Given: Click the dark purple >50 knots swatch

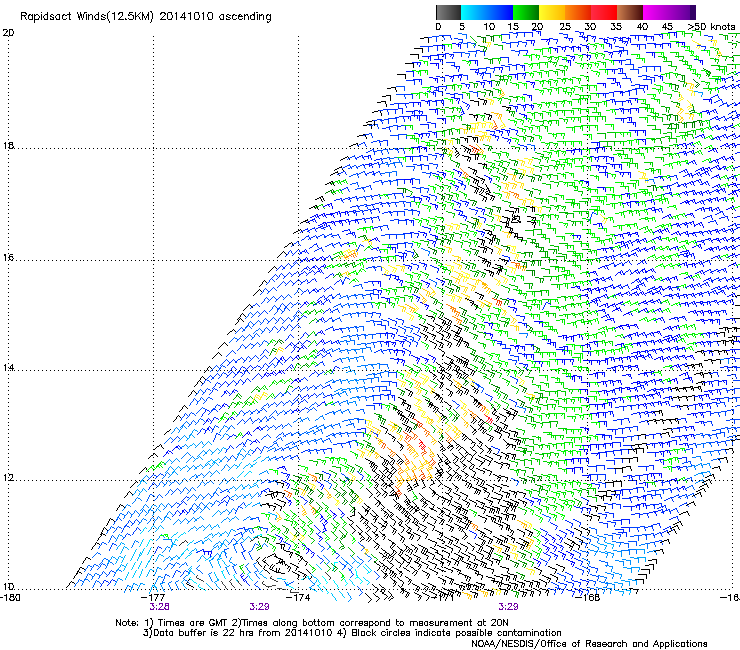Looking at the screenshot, I should pyautogui.click(x=692, y=12).
